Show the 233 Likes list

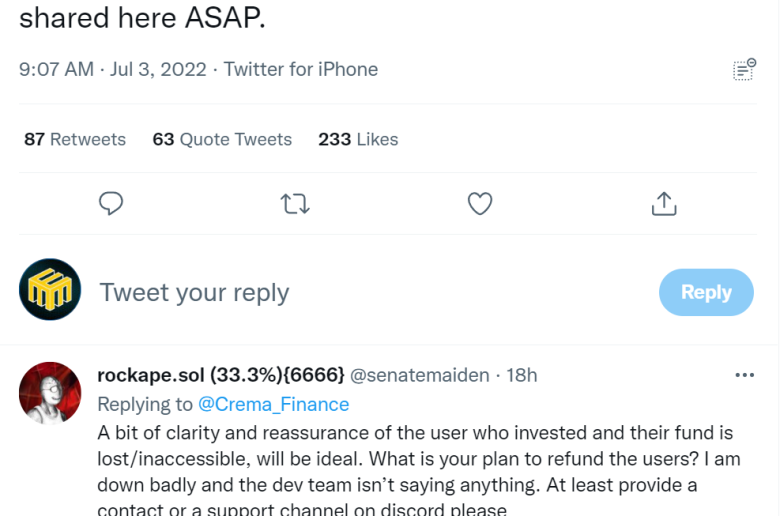(358, 139)
